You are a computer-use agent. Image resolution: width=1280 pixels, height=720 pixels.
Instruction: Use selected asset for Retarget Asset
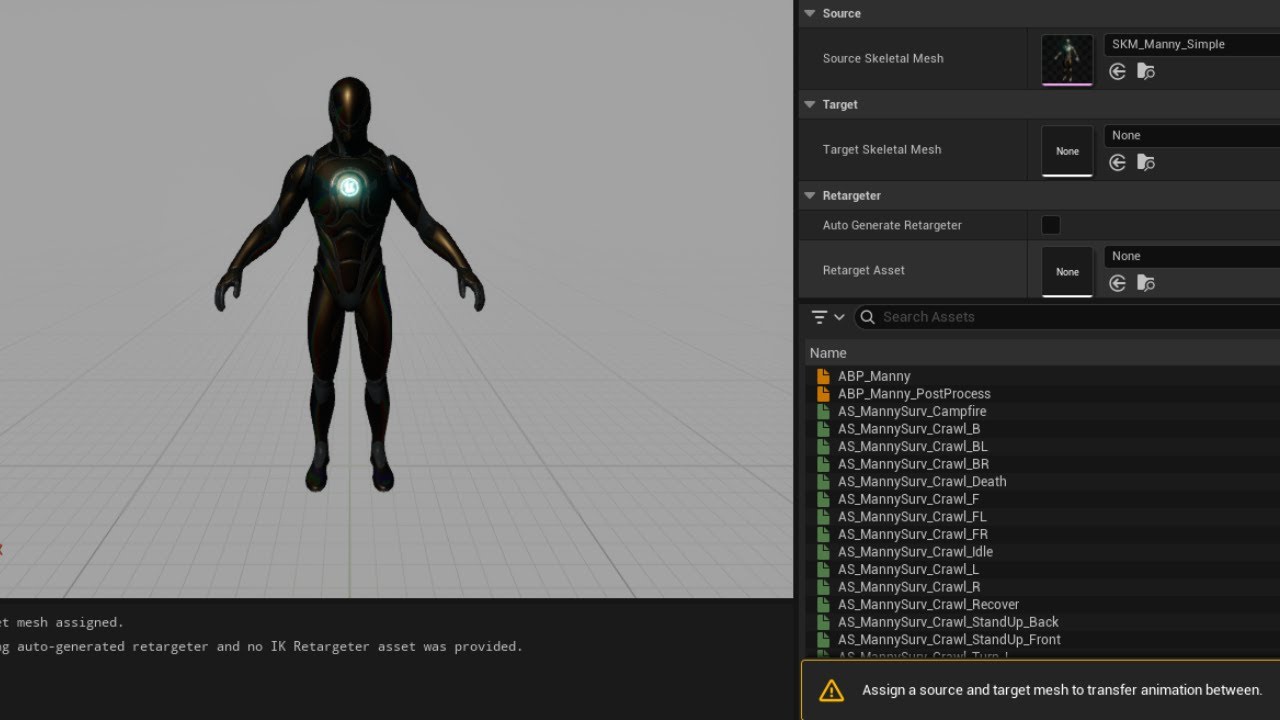click(1118, 284)
